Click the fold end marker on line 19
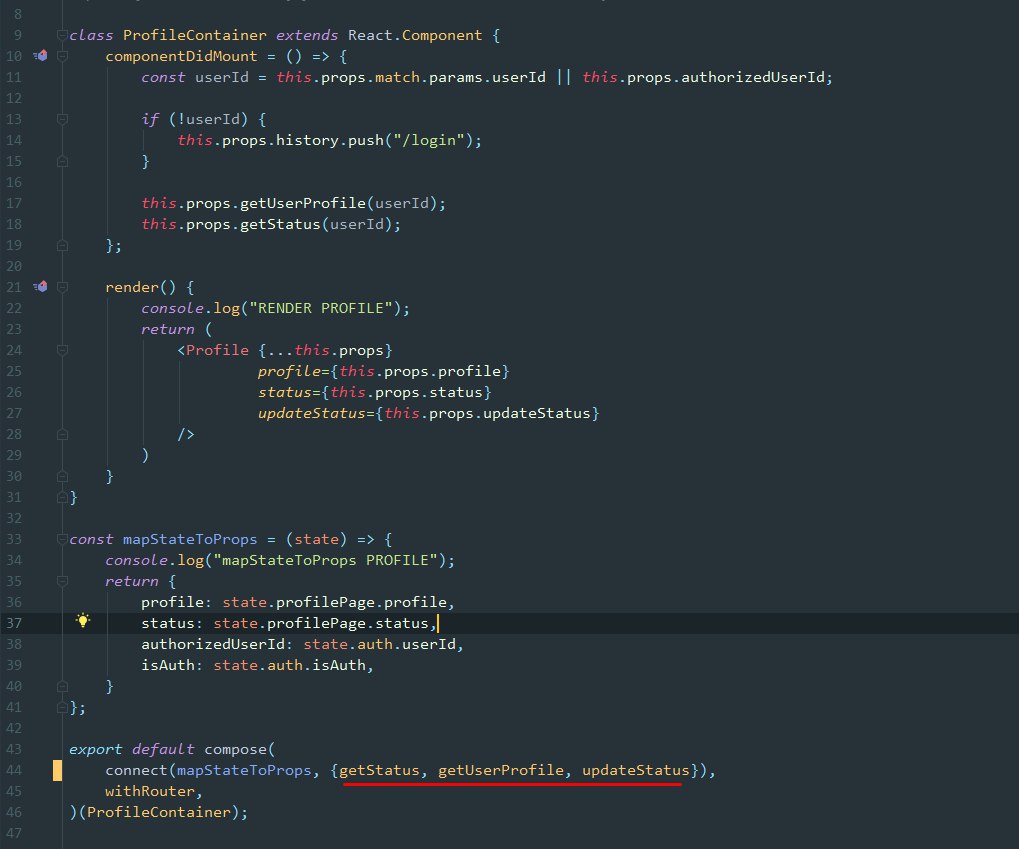Screen dimensions: 1019x849 coord(62,245)
